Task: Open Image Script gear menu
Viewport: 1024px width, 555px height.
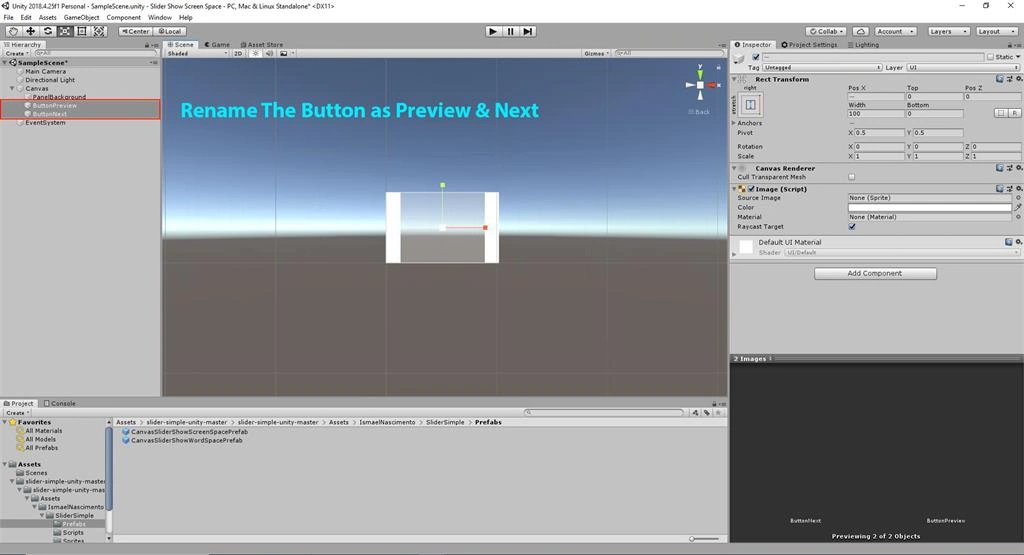Action: tap(1018, 189)
